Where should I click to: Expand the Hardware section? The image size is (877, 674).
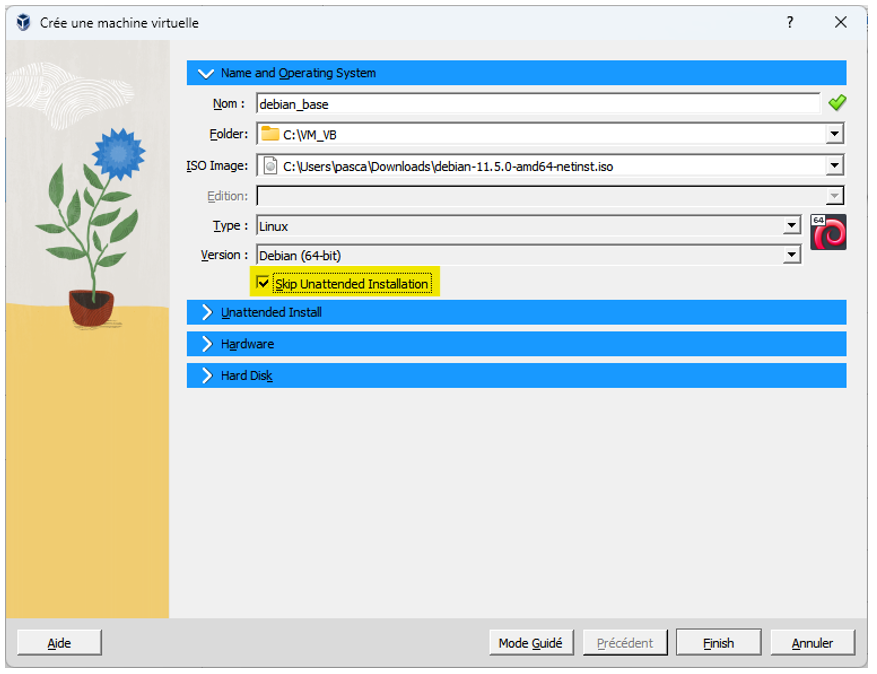click(x=516, y=343)
